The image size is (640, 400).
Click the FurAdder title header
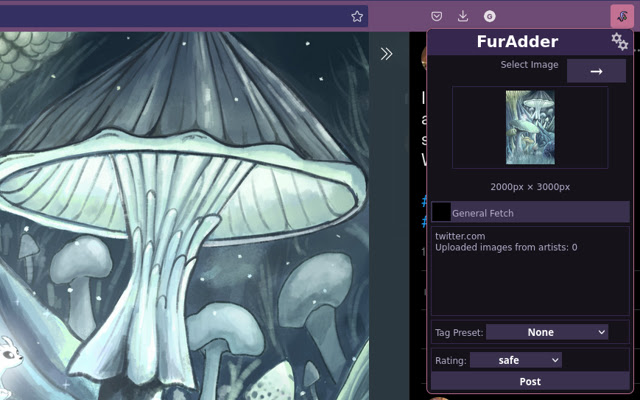(x=517, y=41)
